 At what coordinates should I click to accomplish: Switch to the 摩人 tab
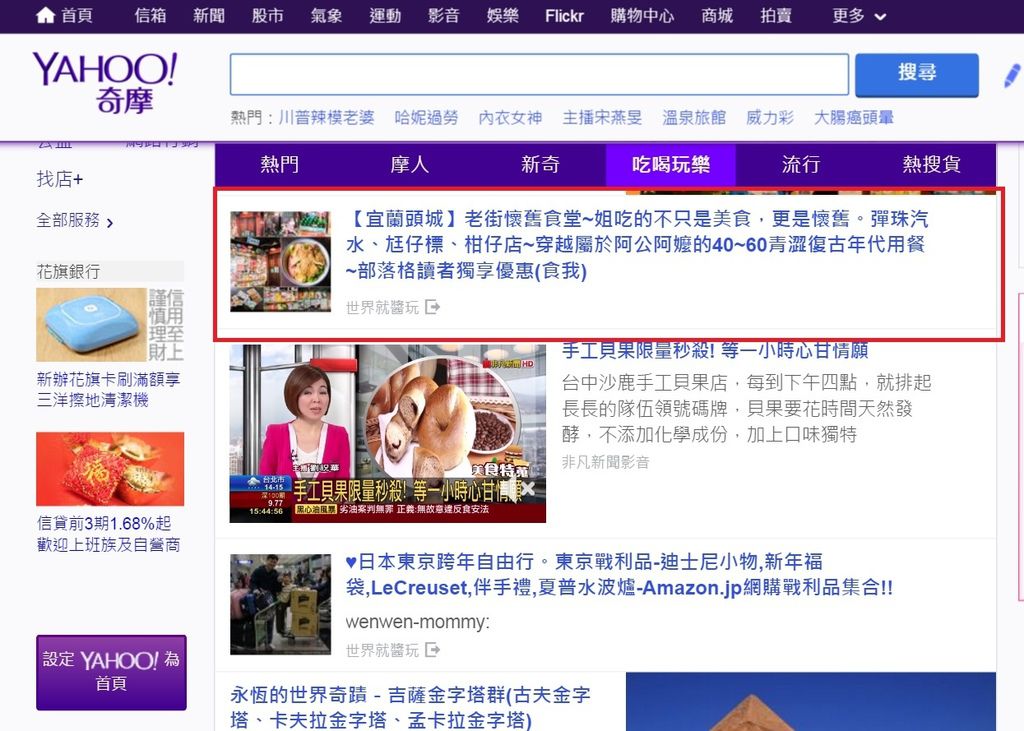click(410, 164)
